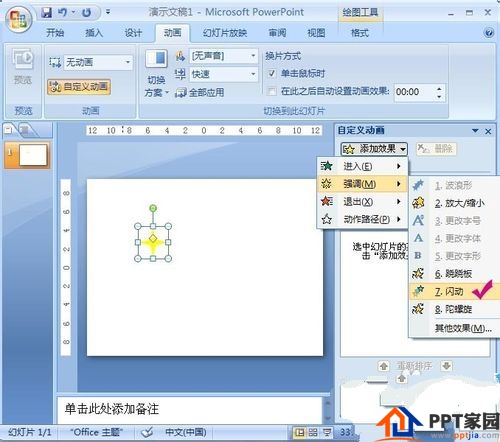Close the 自定义动画 task pane
Image resolution: width=500 pixels, height=442 pixels.
tap(488, 131)
